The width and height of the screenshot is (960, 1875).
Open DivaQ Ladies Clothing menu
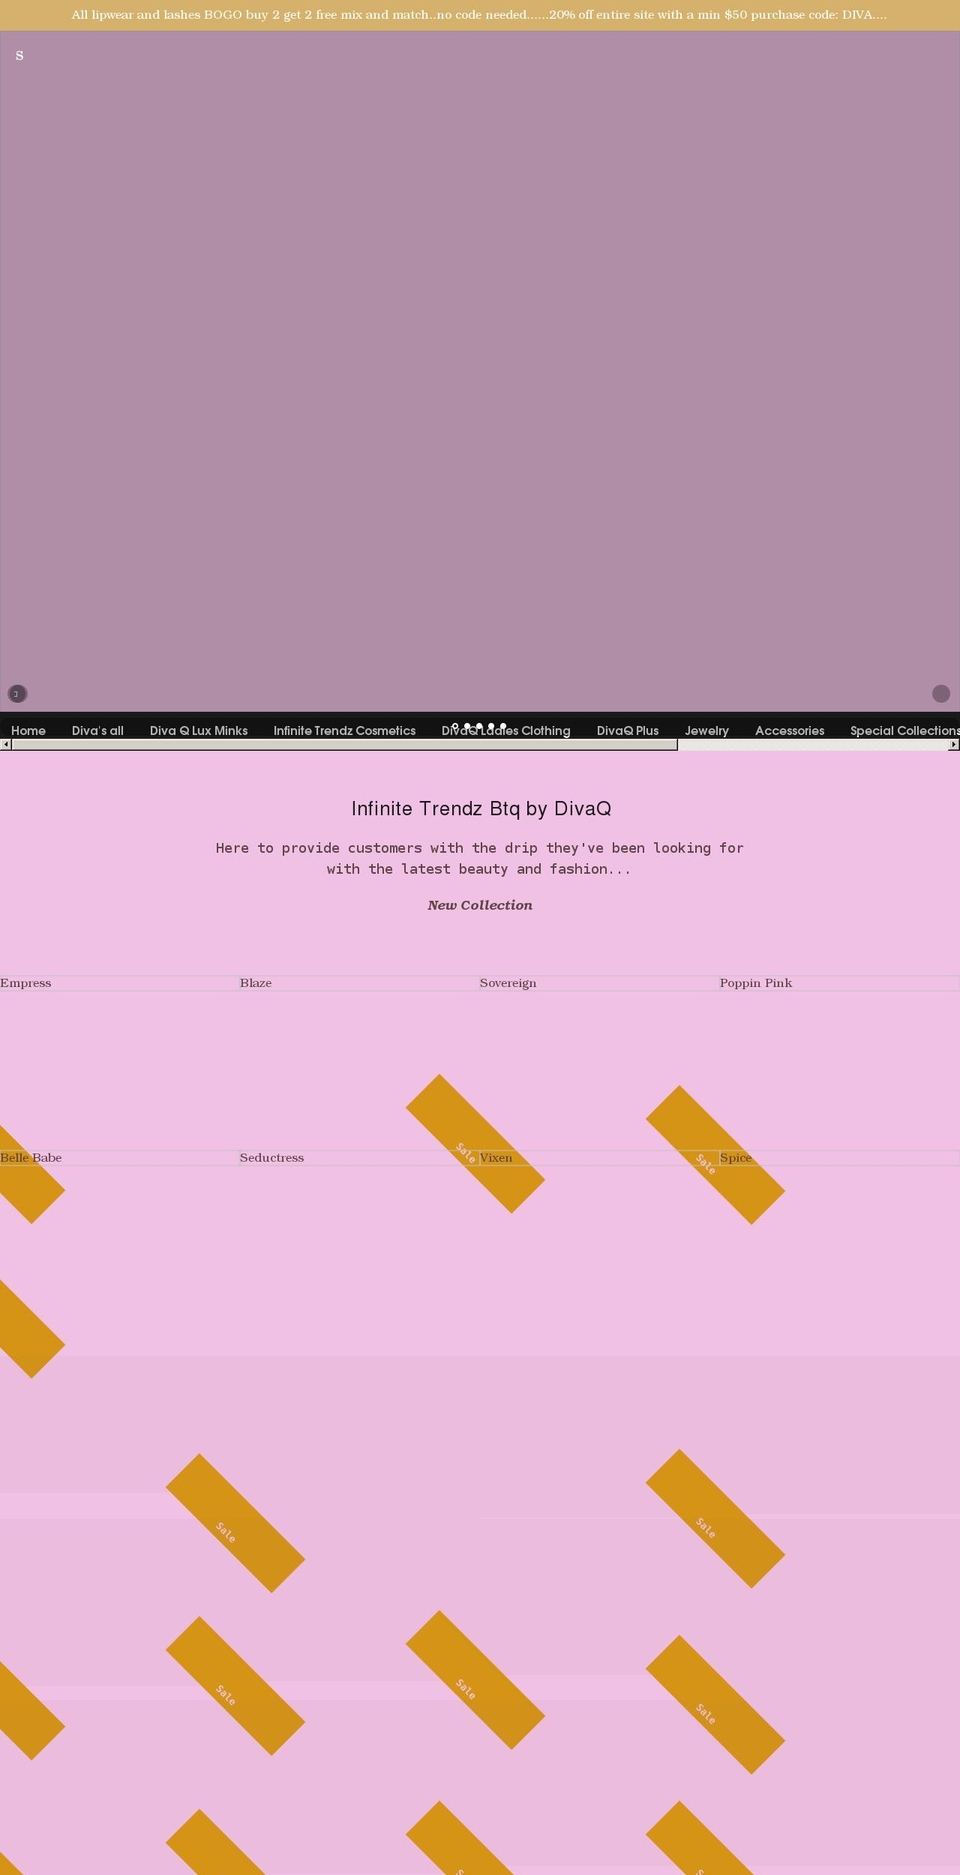[x=506, y=730]
